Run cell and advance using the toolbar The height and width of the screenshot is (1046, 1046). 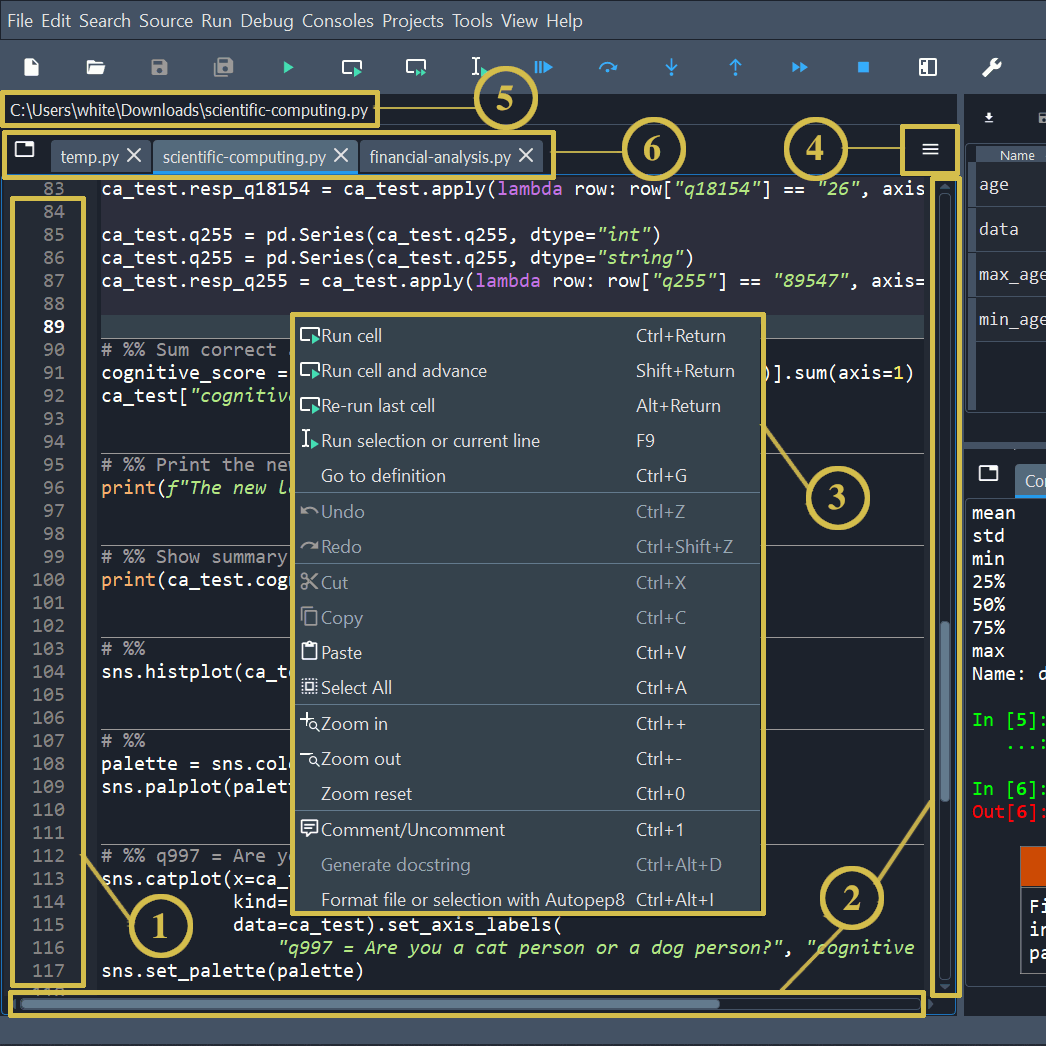tap(415, 67)
